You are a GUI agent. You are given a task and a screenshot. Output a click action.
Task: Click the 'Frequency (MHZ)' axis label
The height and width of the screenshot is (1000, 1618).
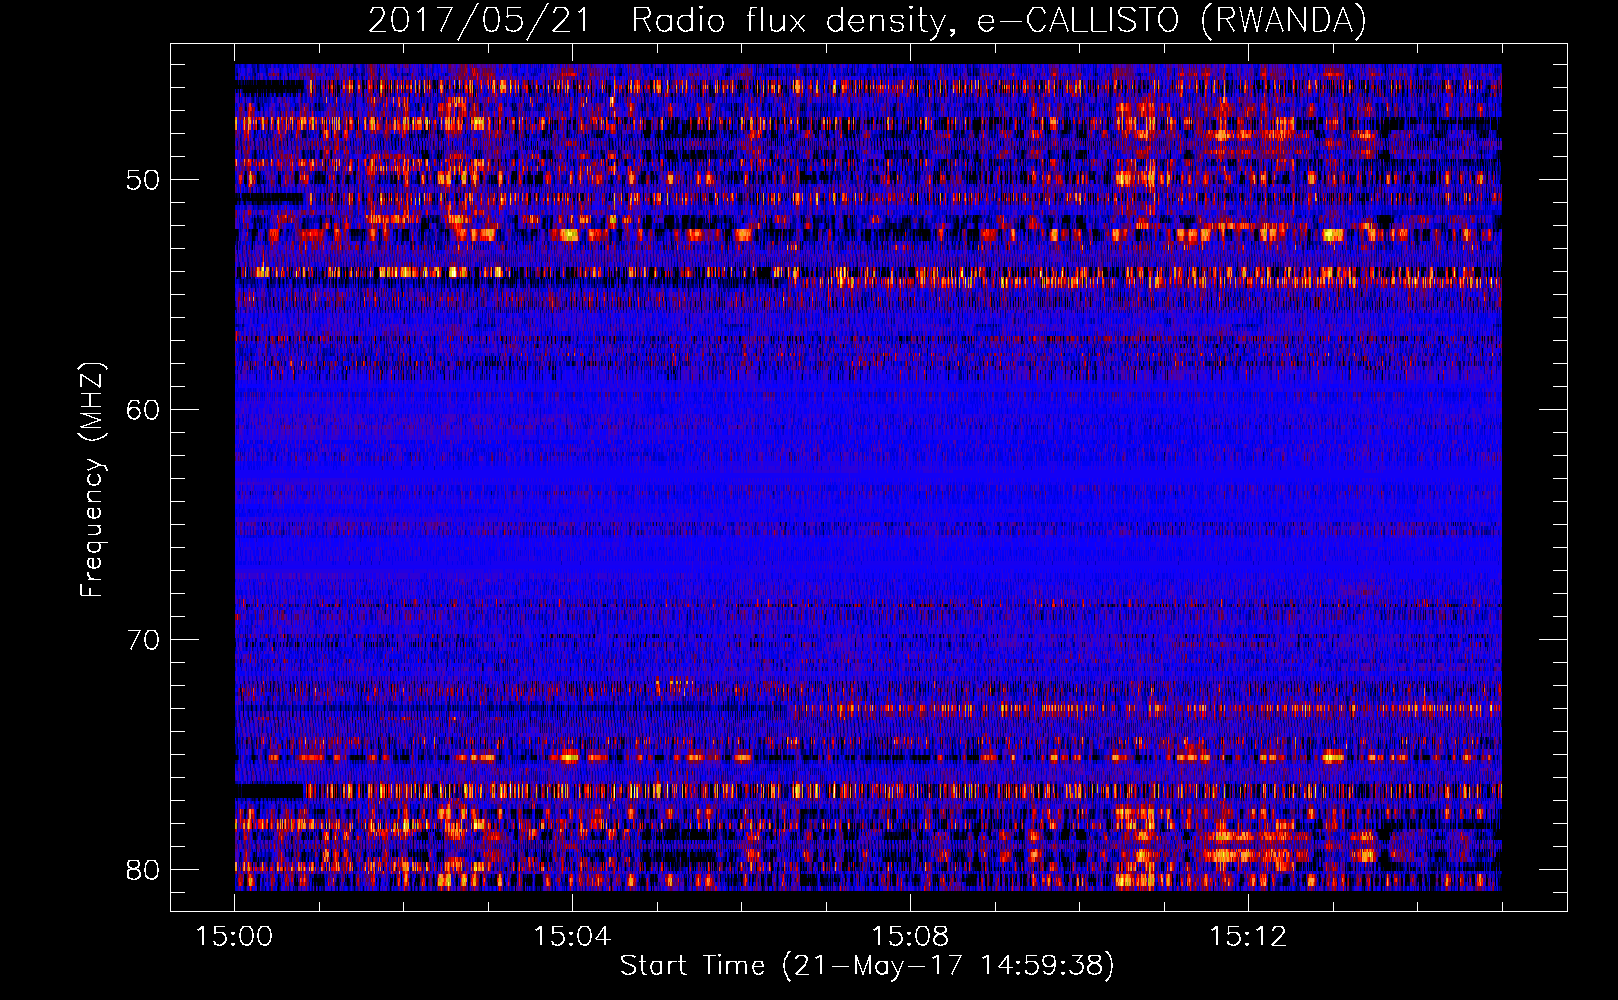(x=92, y=480)
